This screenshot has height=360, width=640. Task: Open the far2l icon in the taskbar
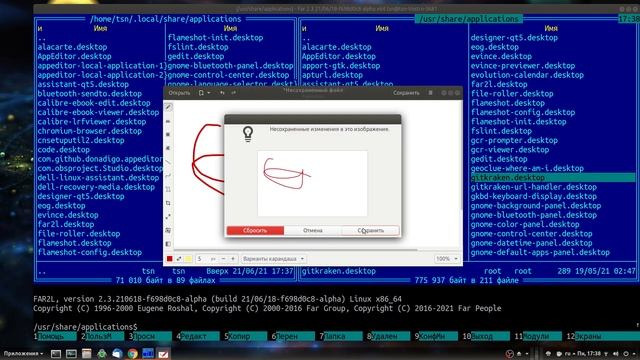point(148,353)
